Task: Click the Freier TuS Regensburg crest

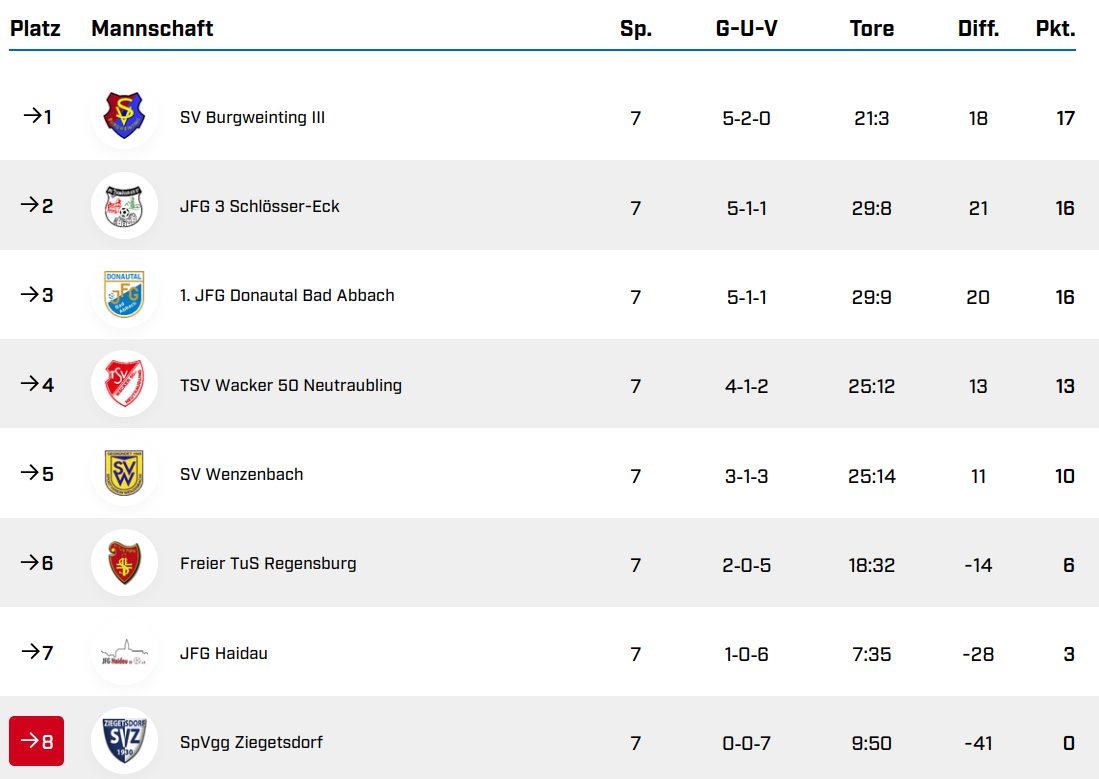Action: pyautogui.click(x=124, y=563)
